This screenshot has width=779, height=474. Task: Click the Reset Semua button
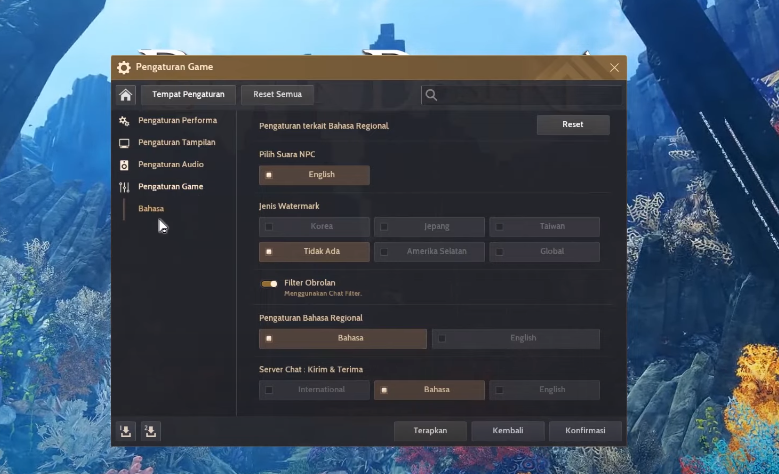(277, 95)
